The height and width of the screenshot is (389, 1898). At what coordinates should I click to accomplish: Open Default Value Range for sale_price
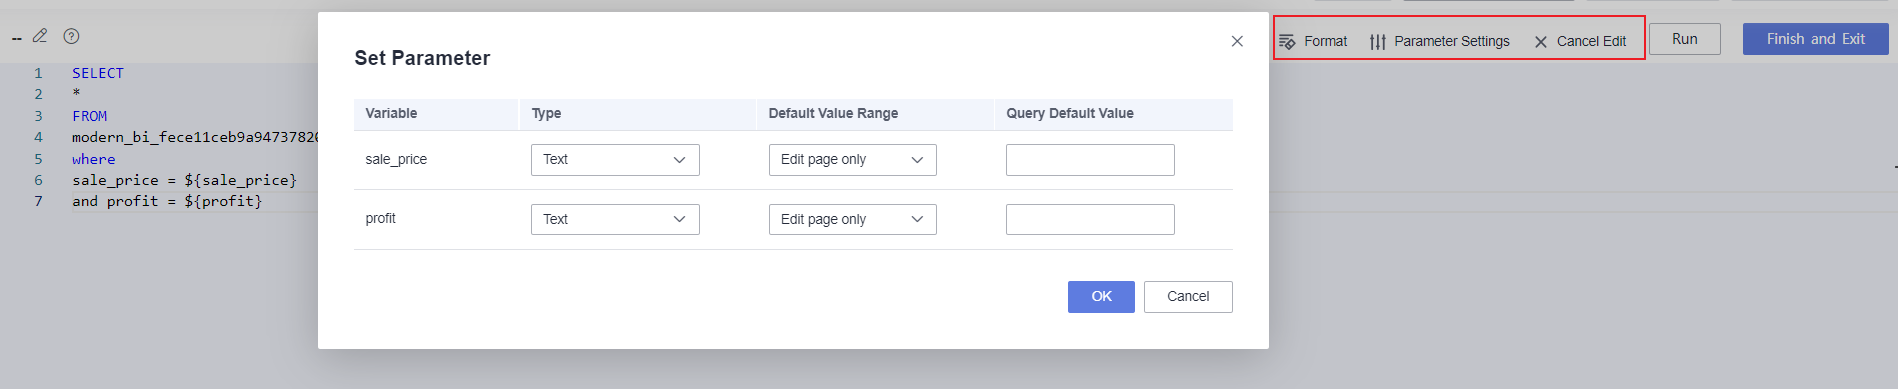pos(853,160)
